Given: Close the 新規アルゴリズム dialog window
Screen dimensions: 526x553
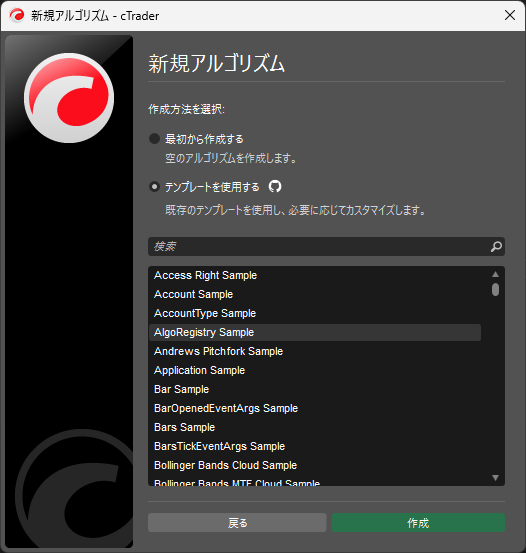Looking at the screenshot, I should click(510, 15).
